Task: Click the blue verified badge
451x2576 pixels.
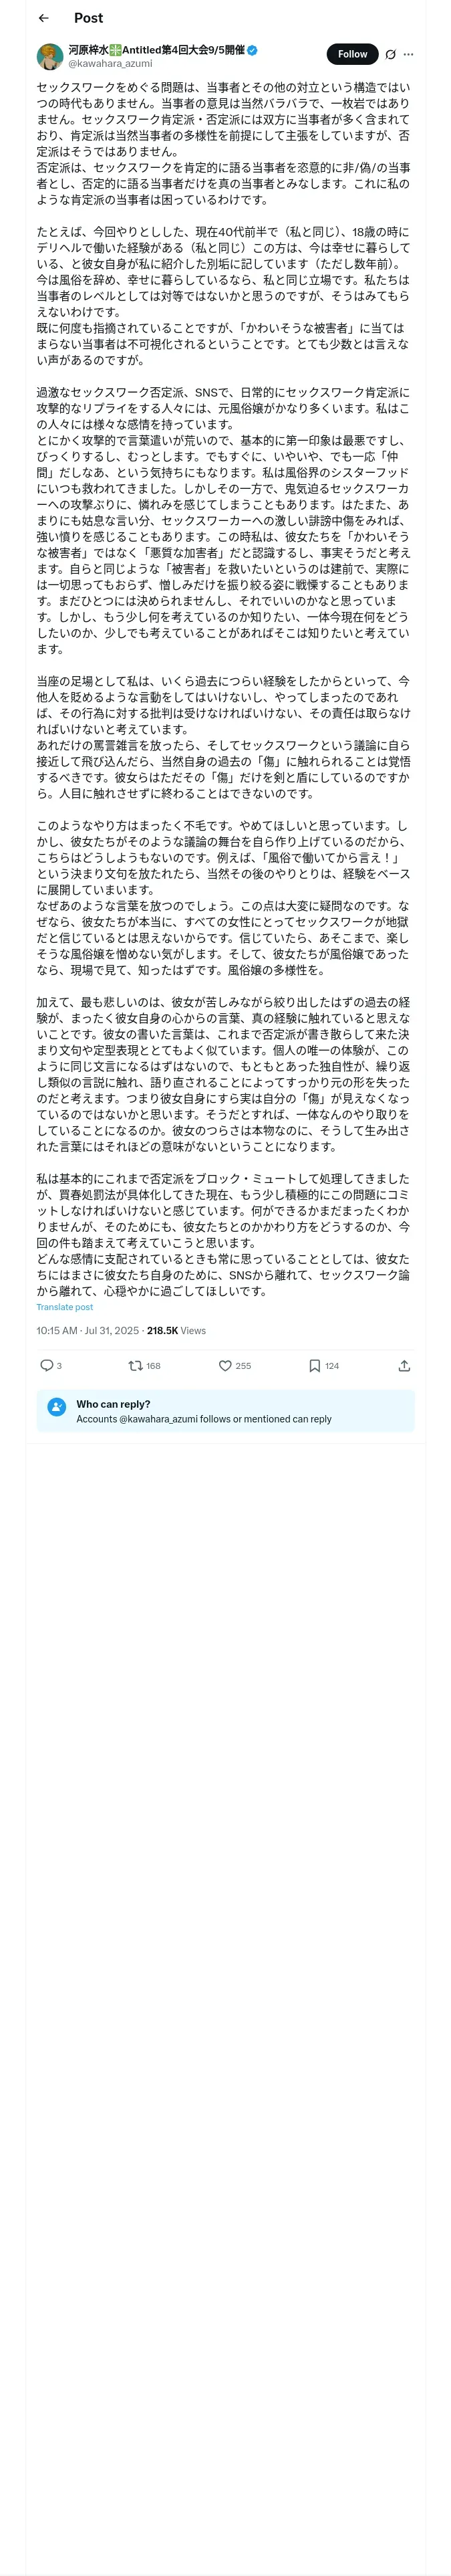Action: click(253, 49)
